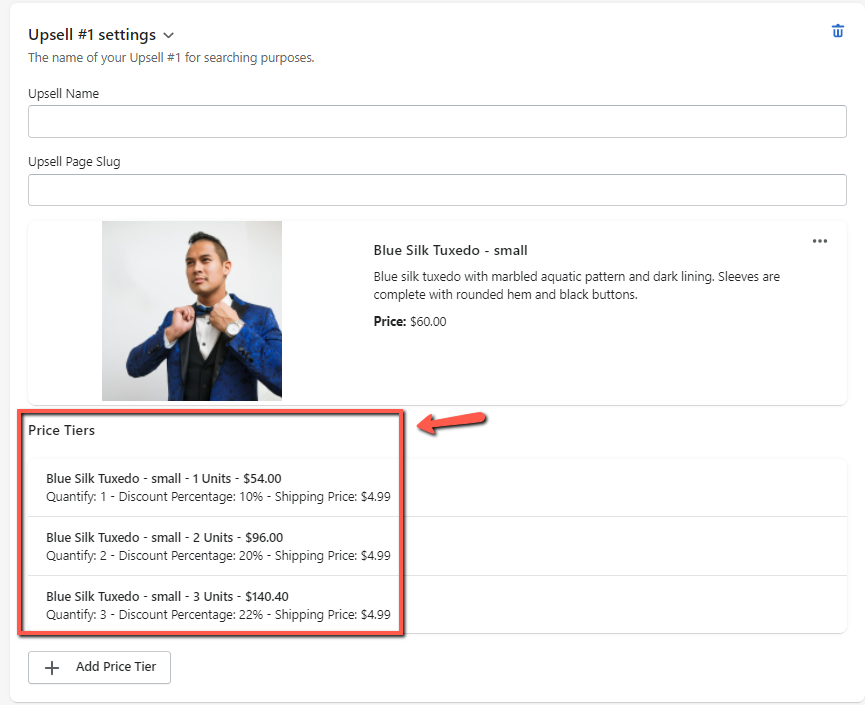Screen dimensions: 865x705
Task: Click the trash icon to delete Upsell #1
Action: tap(838, 31)
